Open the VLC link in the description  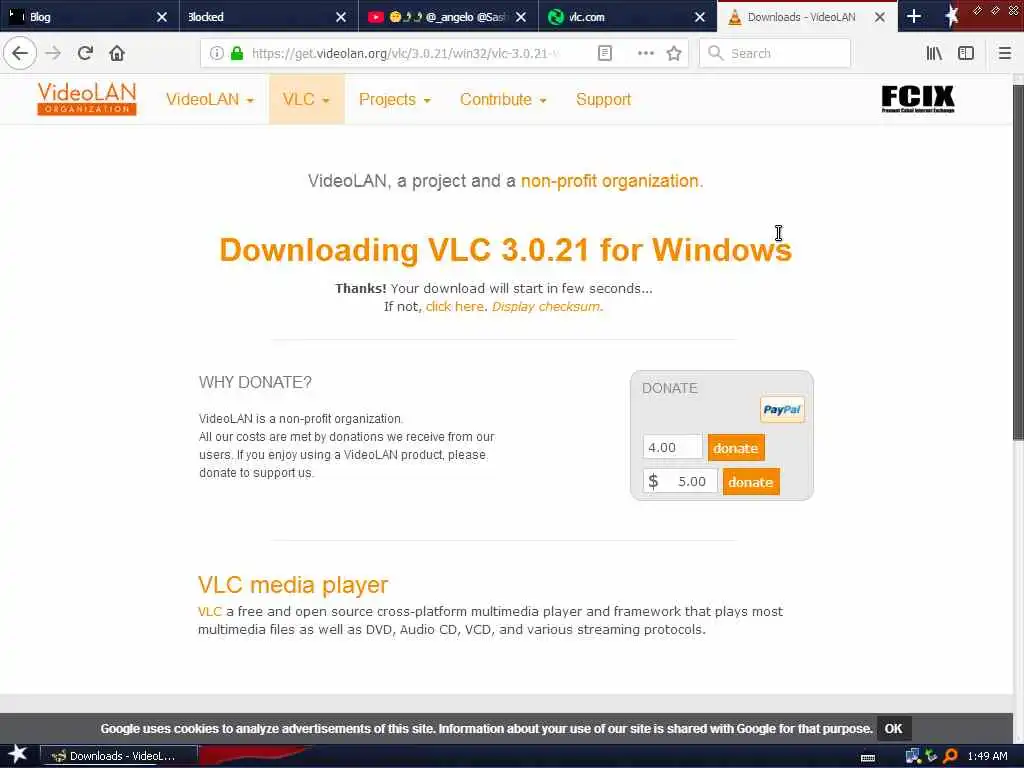pyautogui.click(x=210, y=611)
